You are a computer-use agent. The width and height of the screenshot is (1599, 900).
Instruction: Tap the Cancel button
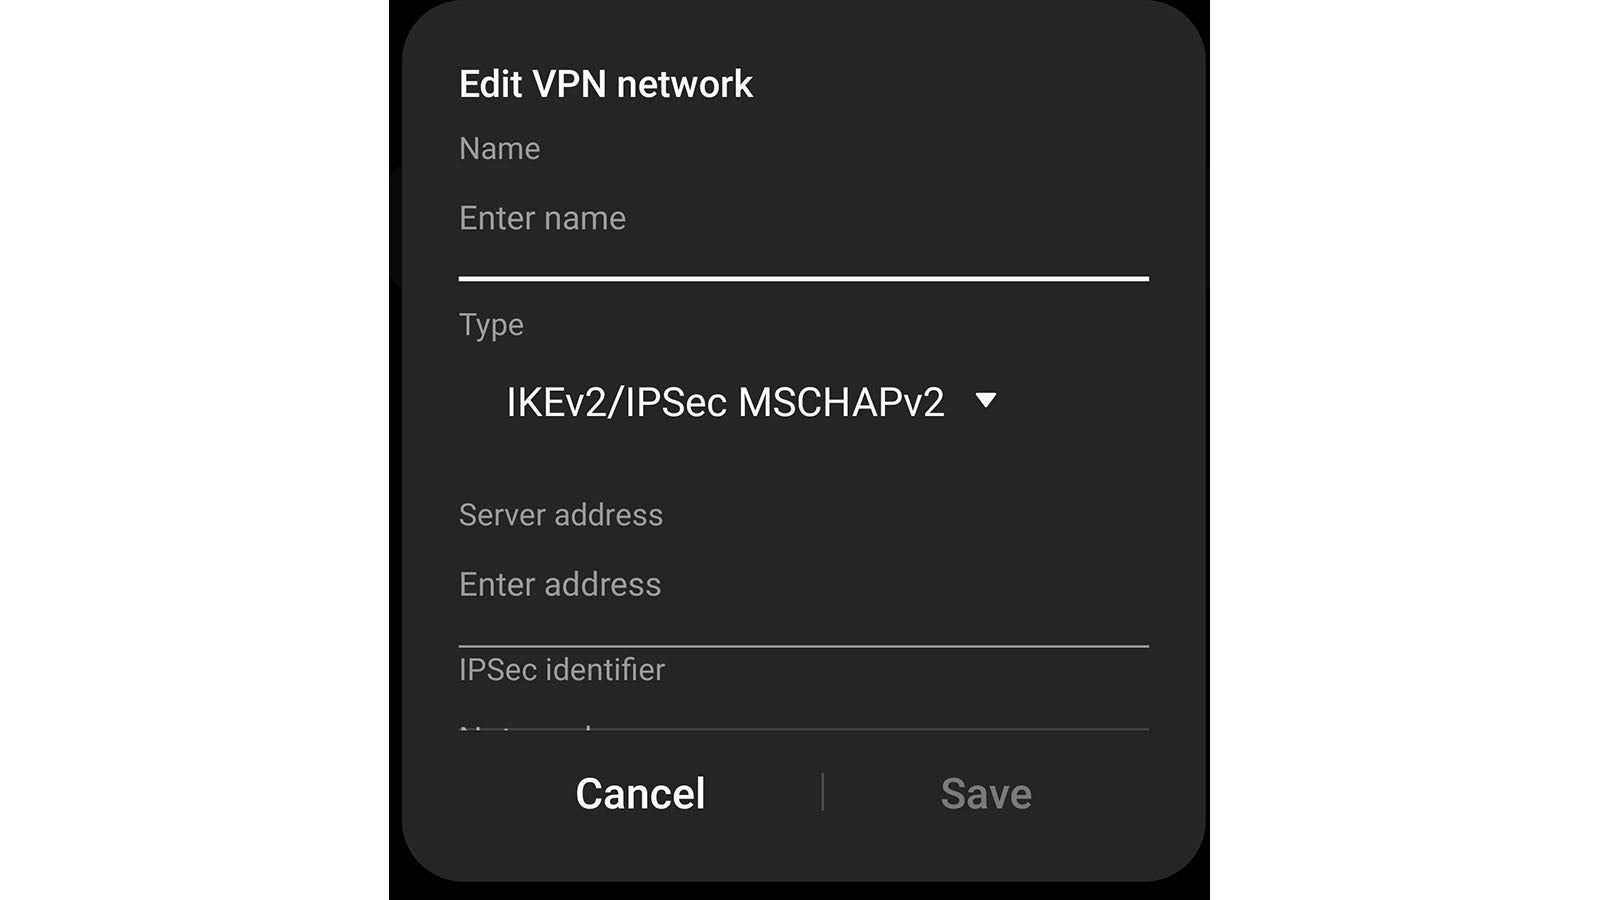(640, 794)
